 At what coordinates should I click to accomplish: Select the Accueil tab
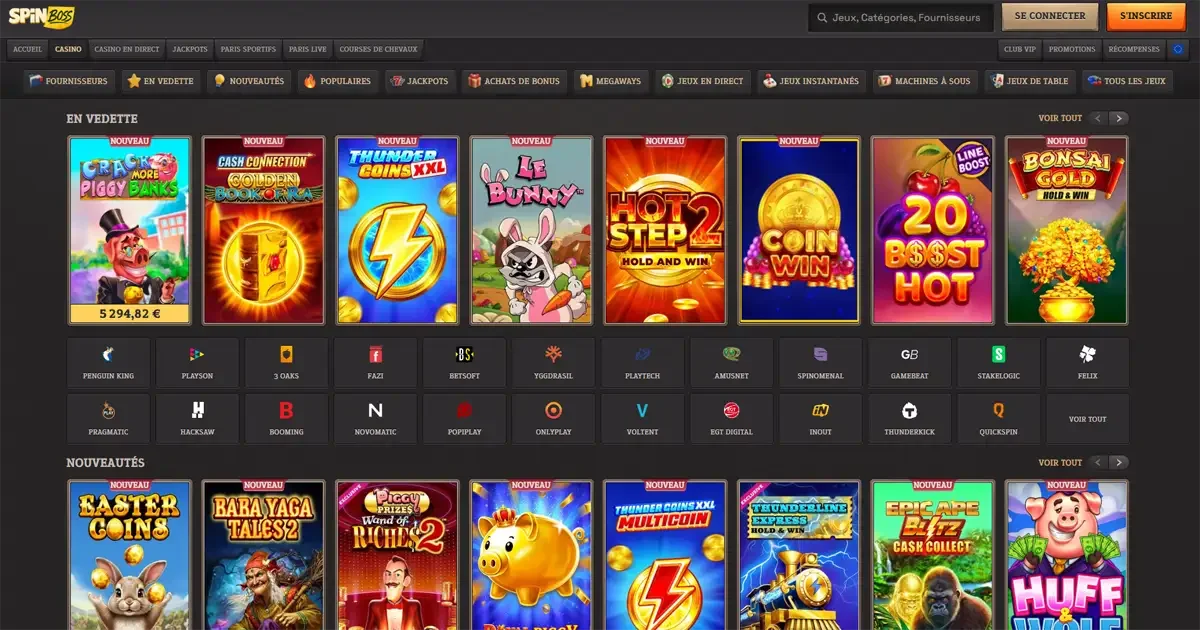pyautogui.click(x=28, y=49)
